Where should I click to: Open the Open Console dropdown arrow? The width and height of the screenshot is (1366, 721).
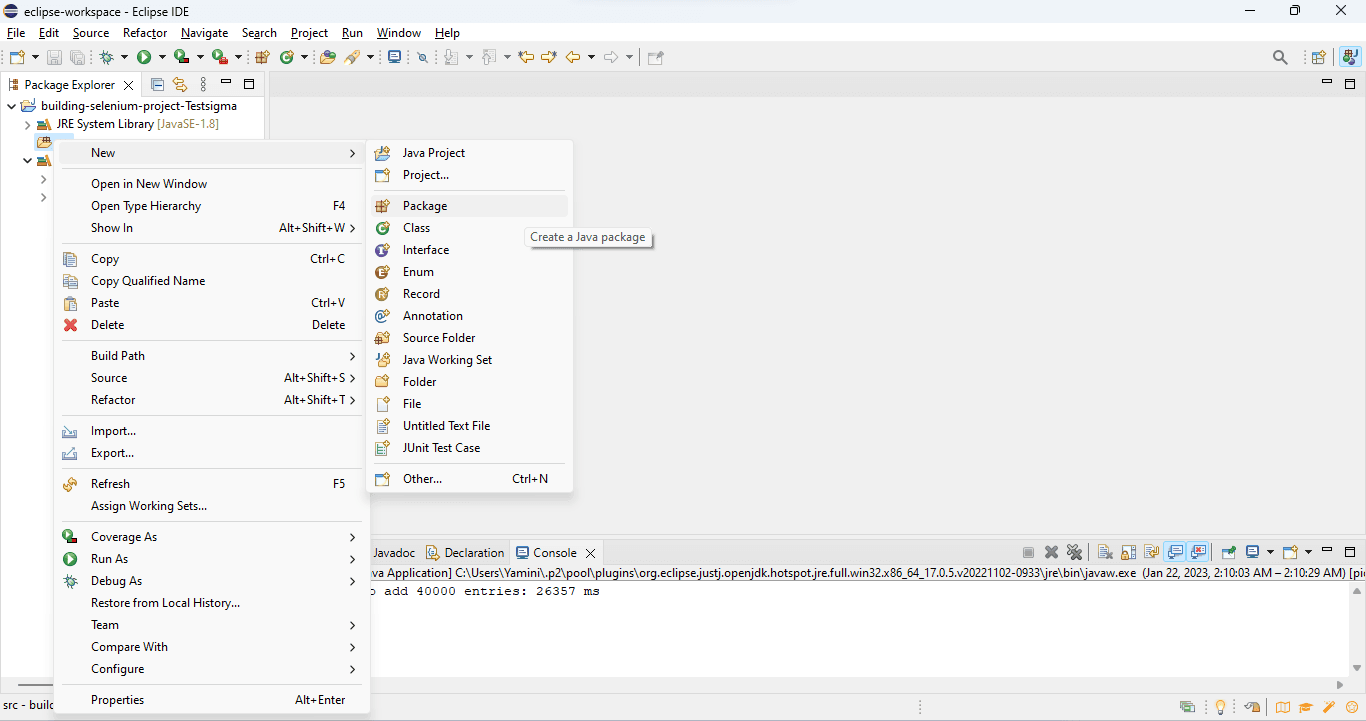pos(1308,552)
